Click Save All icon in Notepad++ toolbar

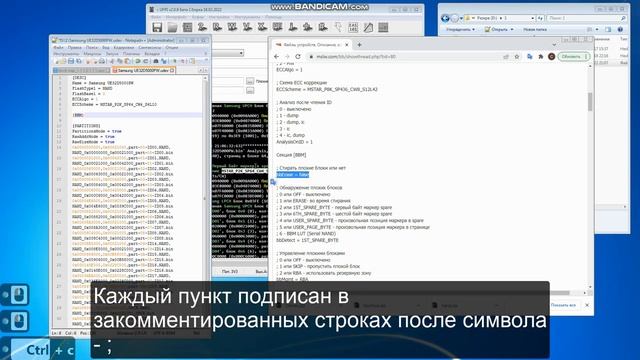click(x=78, y=61)
